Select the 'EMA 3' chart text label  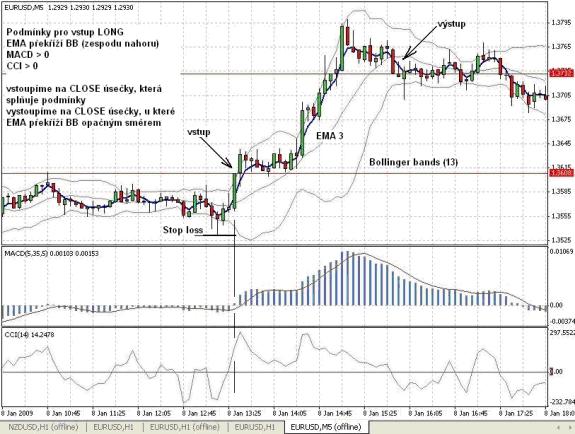[330, 136]
